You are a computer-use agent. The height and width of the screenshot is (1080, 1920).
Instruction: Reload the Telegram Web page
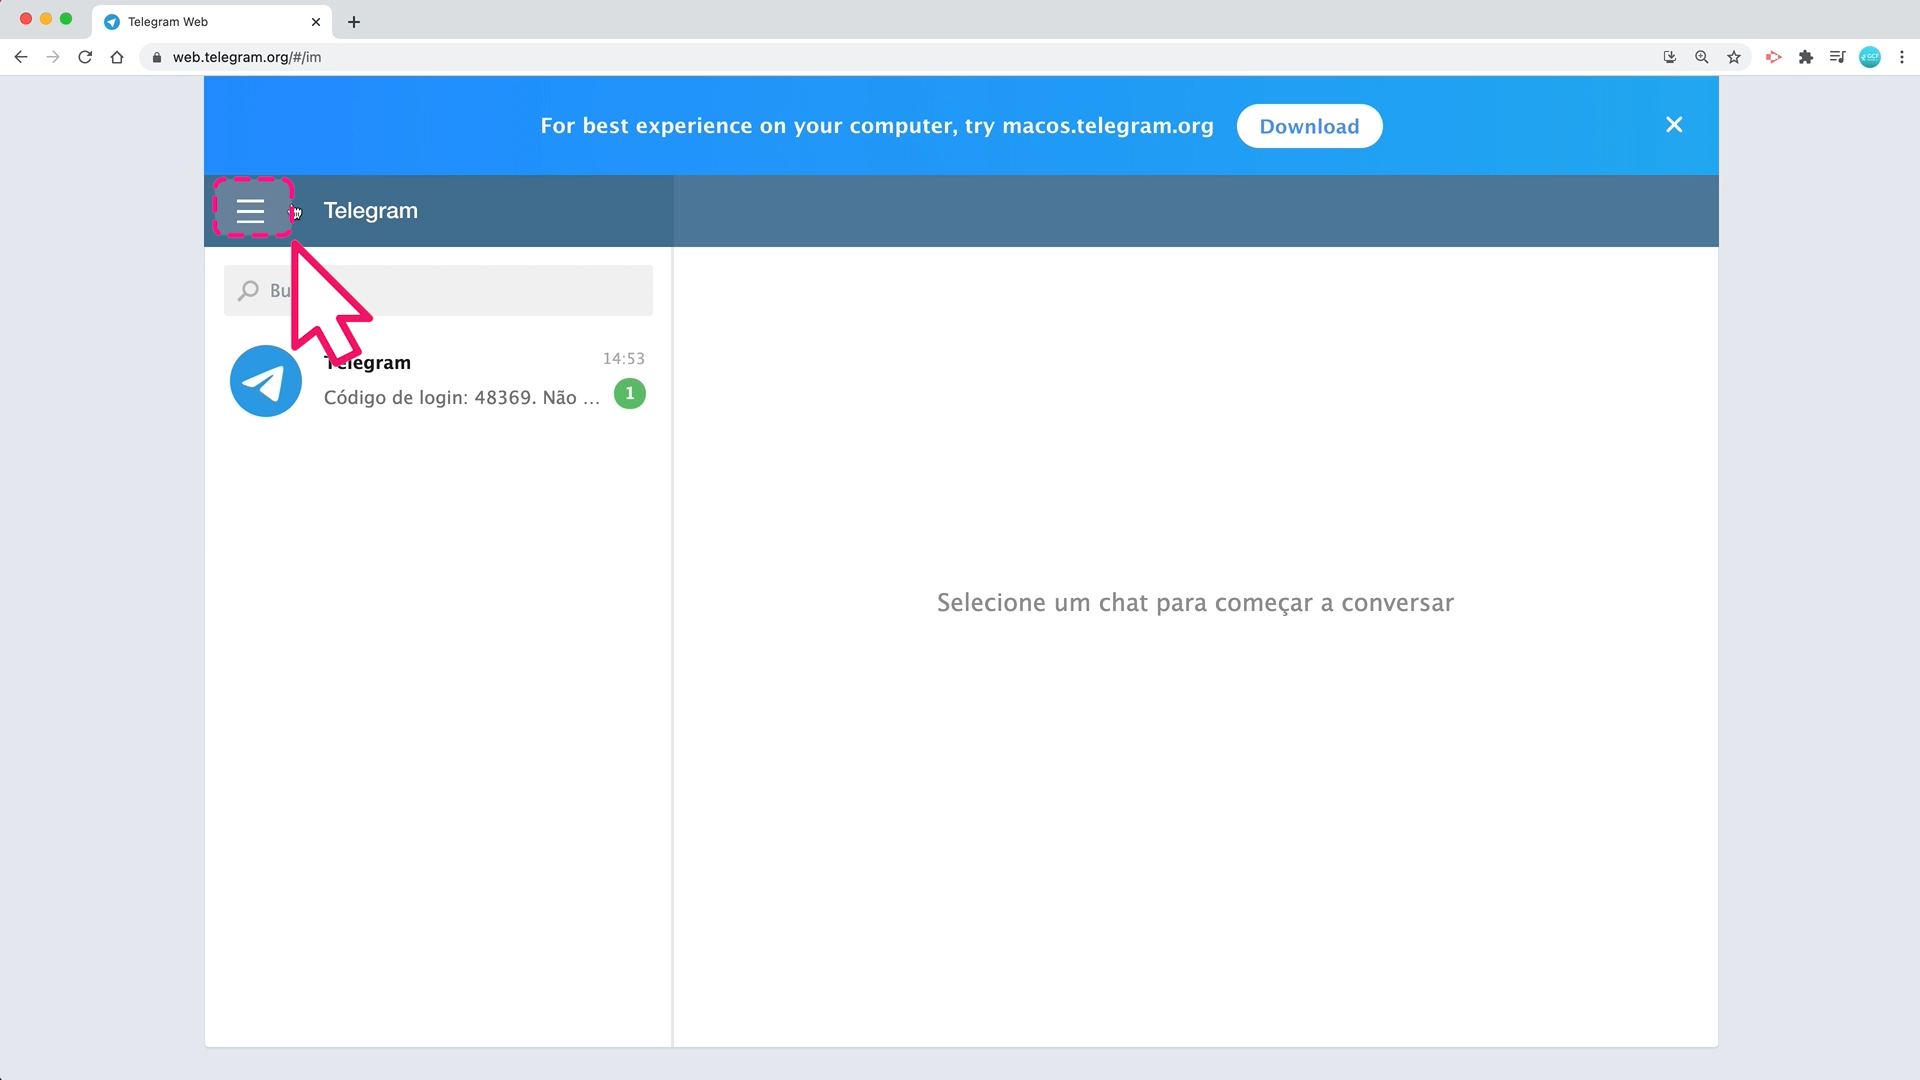pos(85,57)
